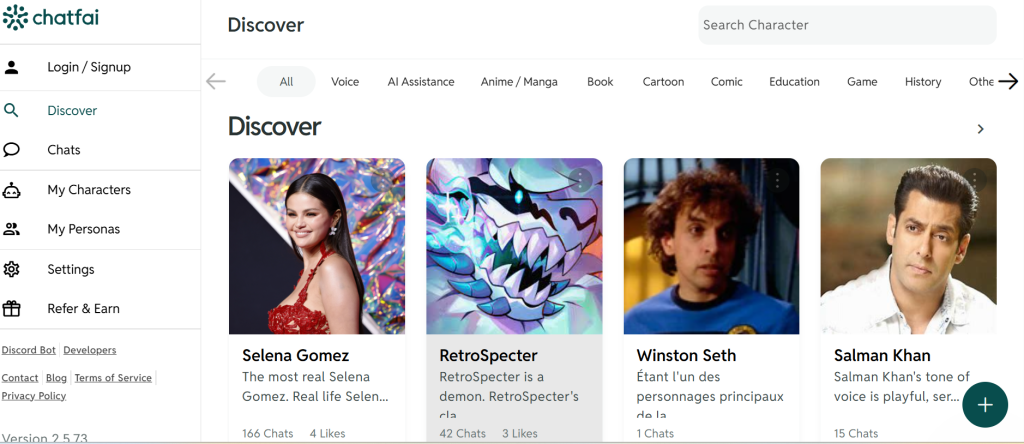
Task: Click the My Personas people icon
Action: (x=12, y=229)
